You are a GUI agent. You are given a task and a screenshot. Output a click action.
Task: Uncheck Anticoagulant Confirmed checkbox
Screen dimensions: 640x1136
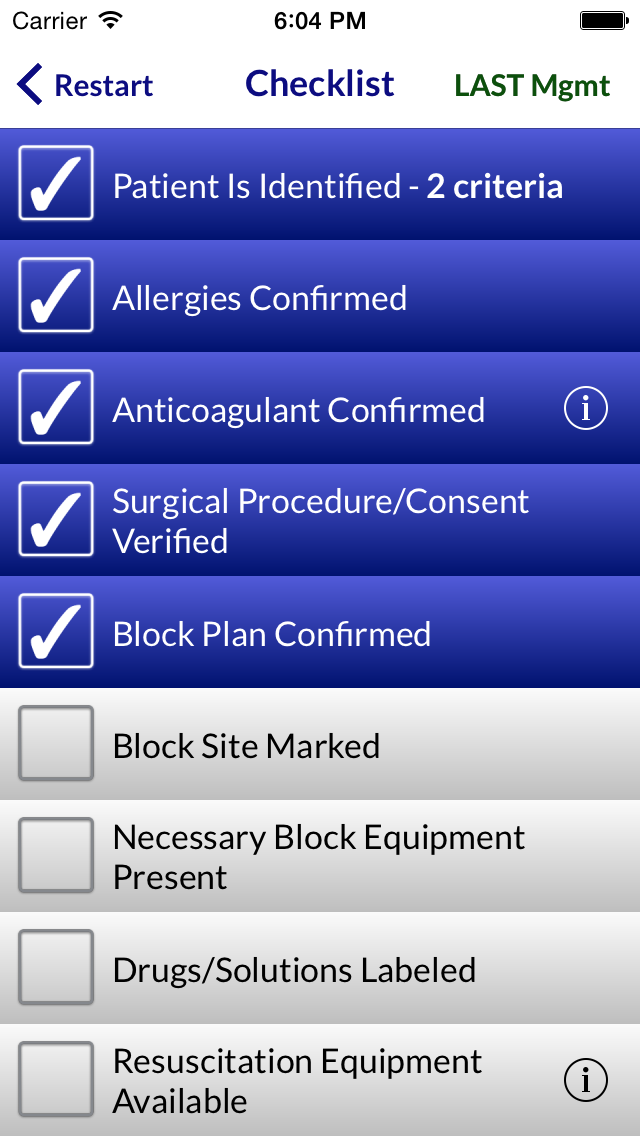(x=56, y=408)
